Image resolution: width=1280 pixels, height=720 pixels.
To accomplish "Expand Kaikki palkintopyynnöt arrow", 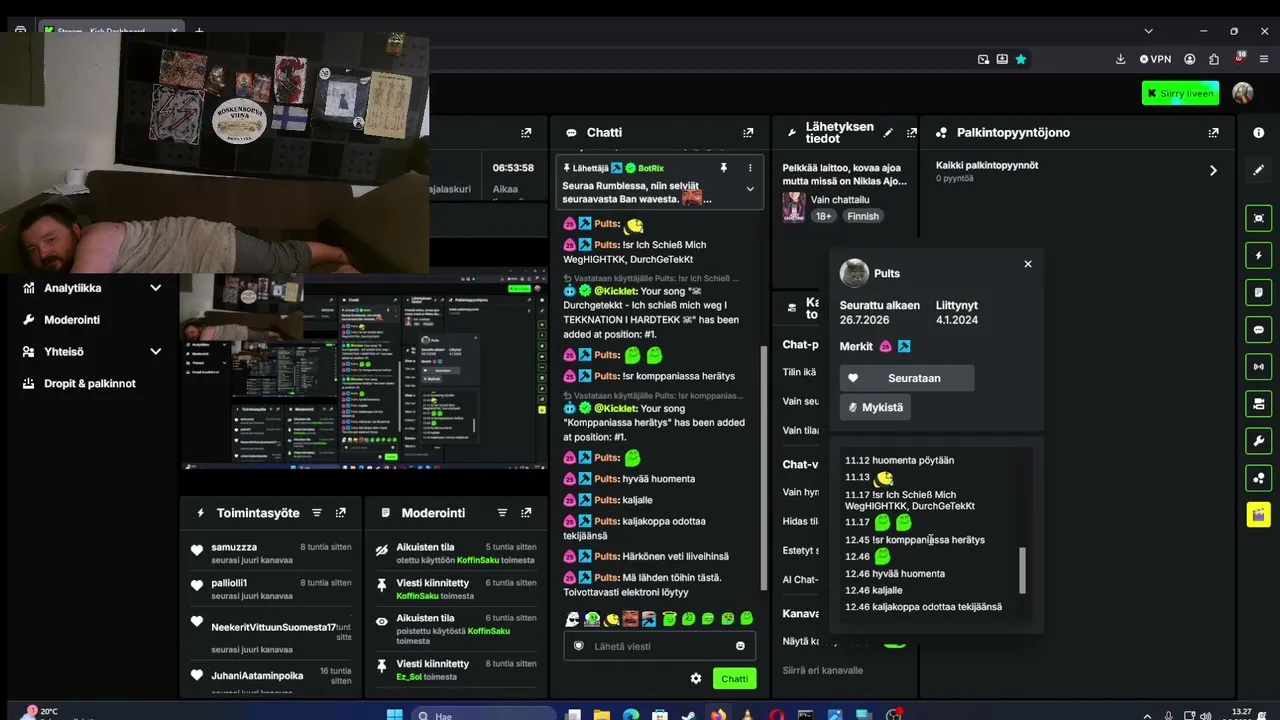I will 1213,171.
